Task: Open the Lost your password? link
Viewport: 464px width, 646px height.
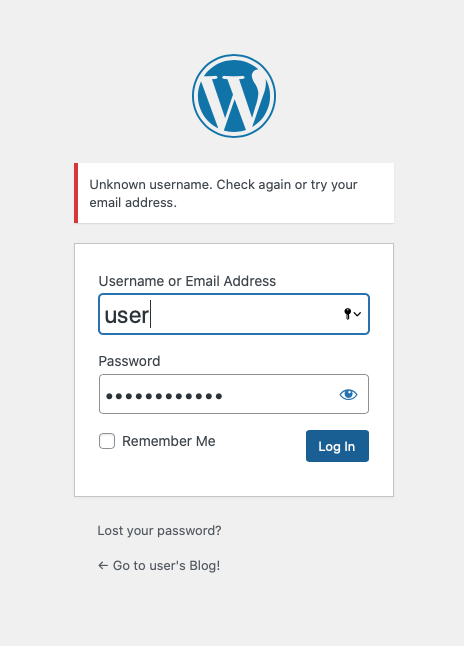Action: click(x=159, y=530)
